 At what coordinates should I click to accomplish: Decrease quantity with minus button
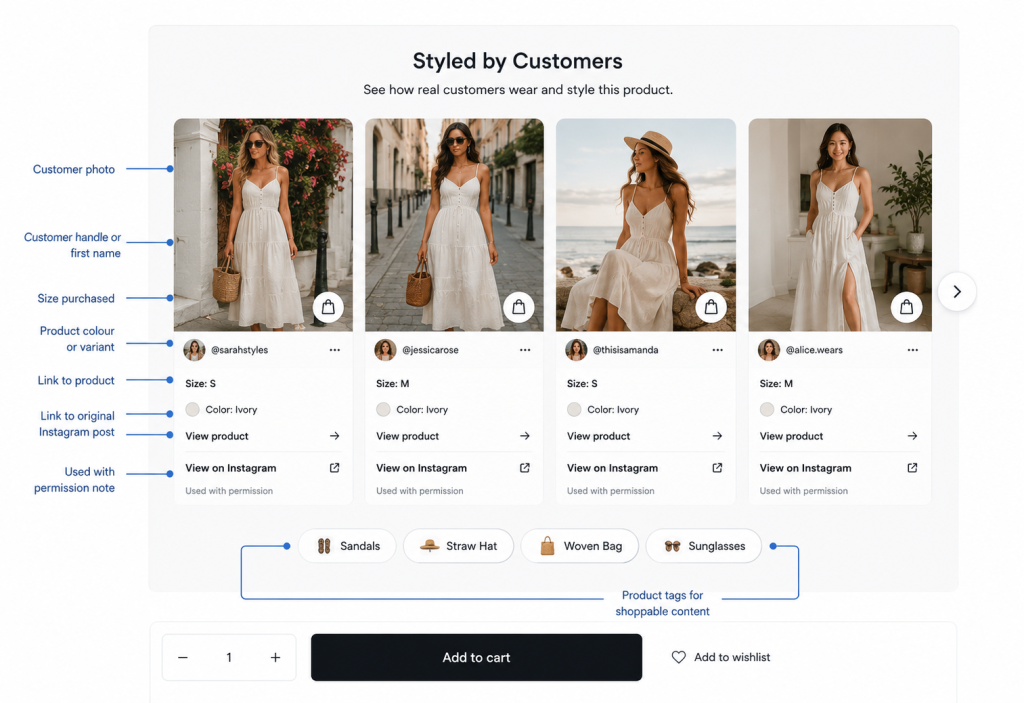pos(183,657)
